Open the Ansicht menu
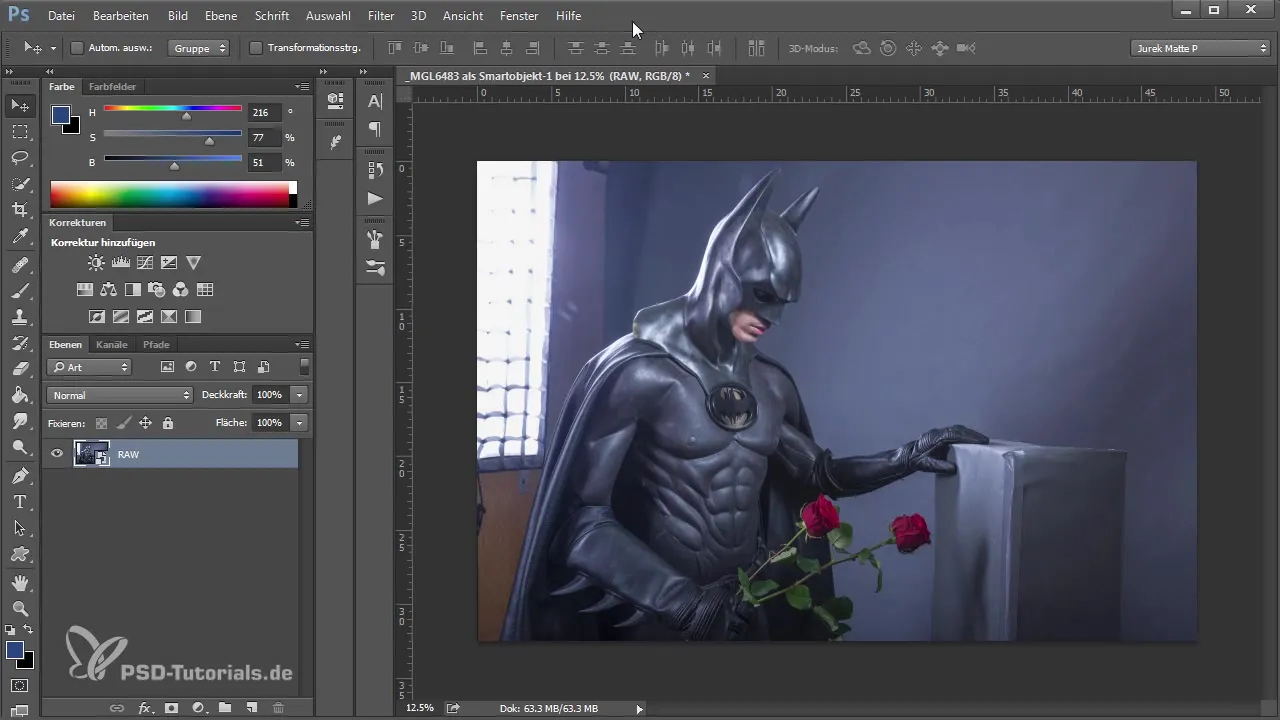Screen dimensions: 1280x720 pos(462,16)
